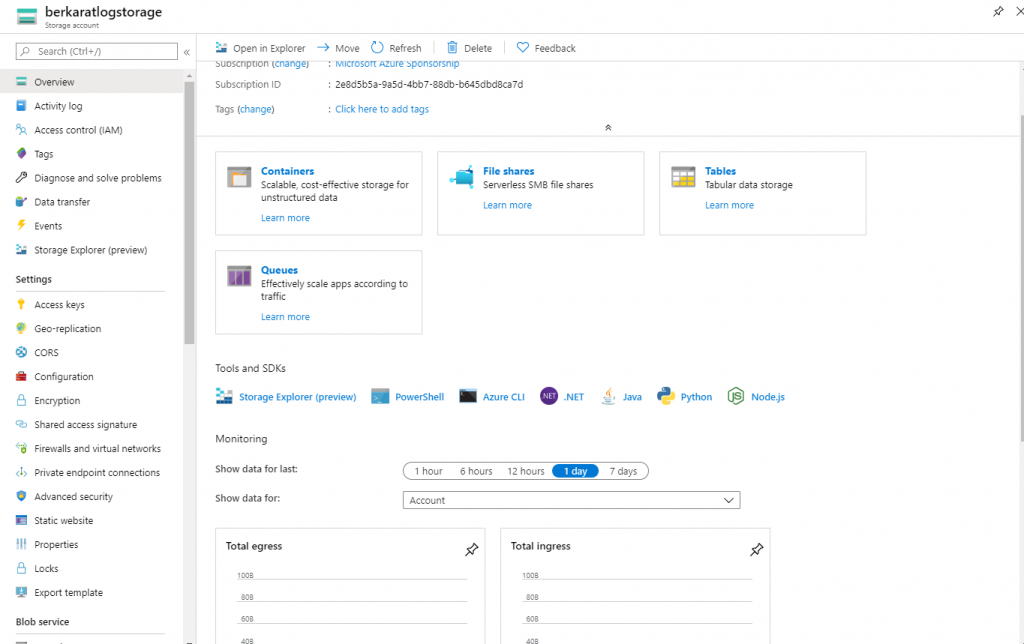Viewport: 1024px width, 644px height.
Task: Click the Activity log icon
Action: pyautogui.click(x=22, y=106)
